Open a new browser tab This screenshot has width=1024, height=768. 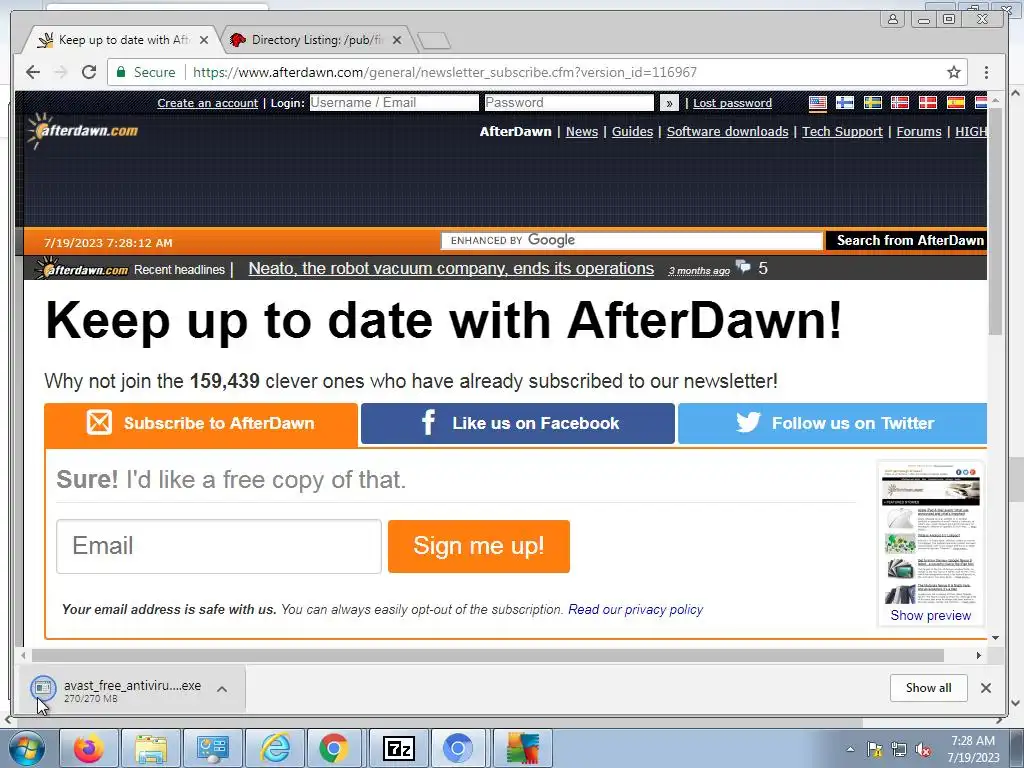(434, 40)
